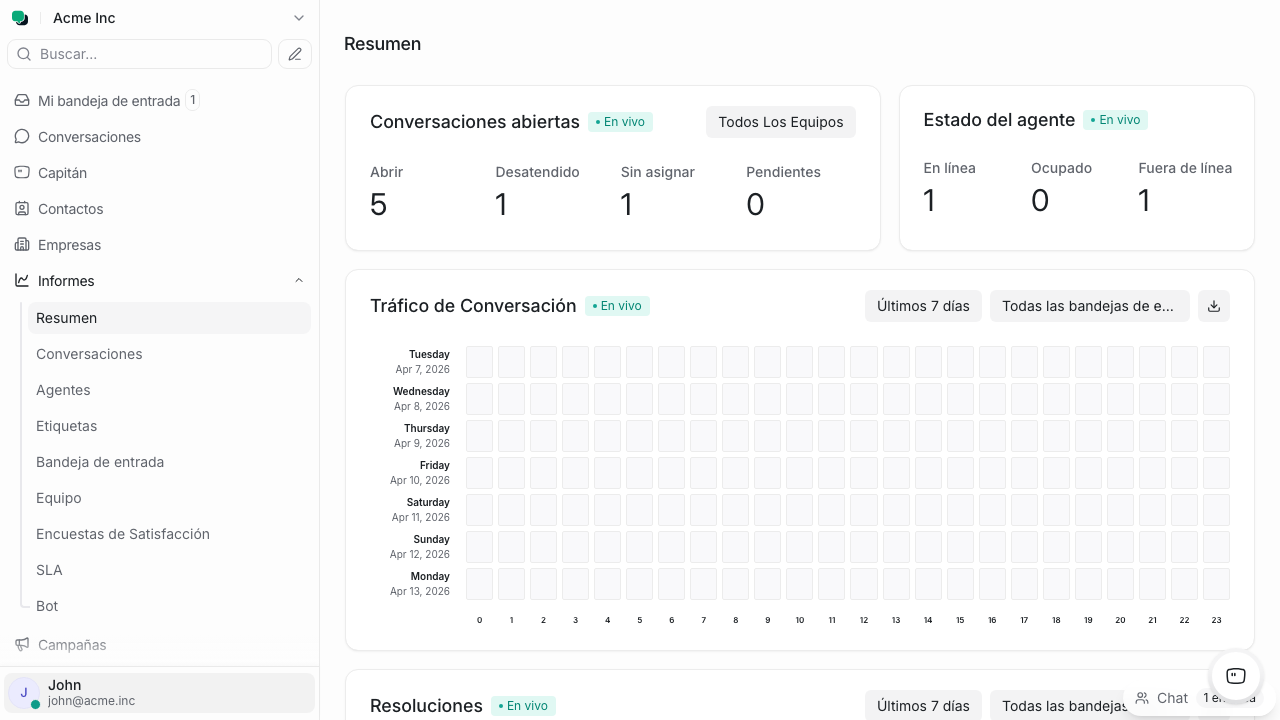
Task: Go to the Agentes report
Action: [63, 390]
